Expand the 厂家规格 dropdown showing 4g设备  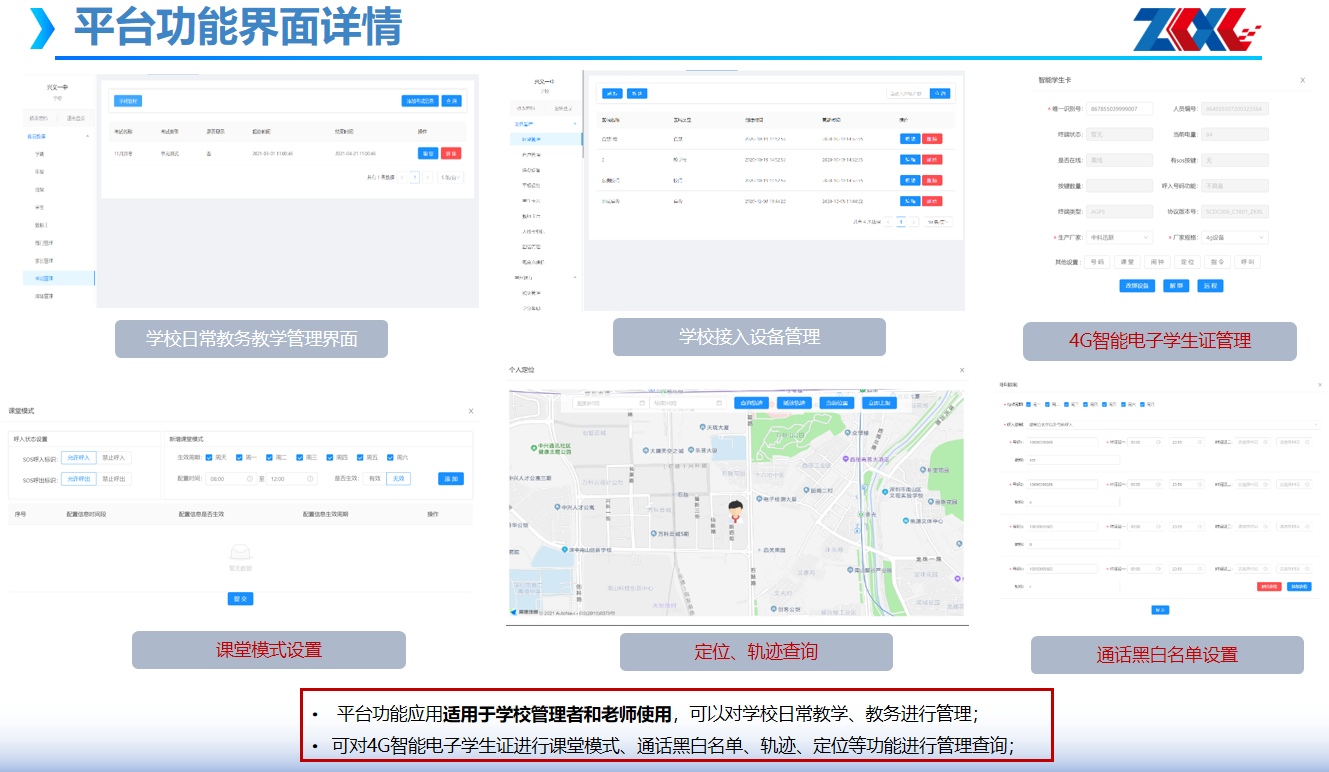coord(1234,238)
